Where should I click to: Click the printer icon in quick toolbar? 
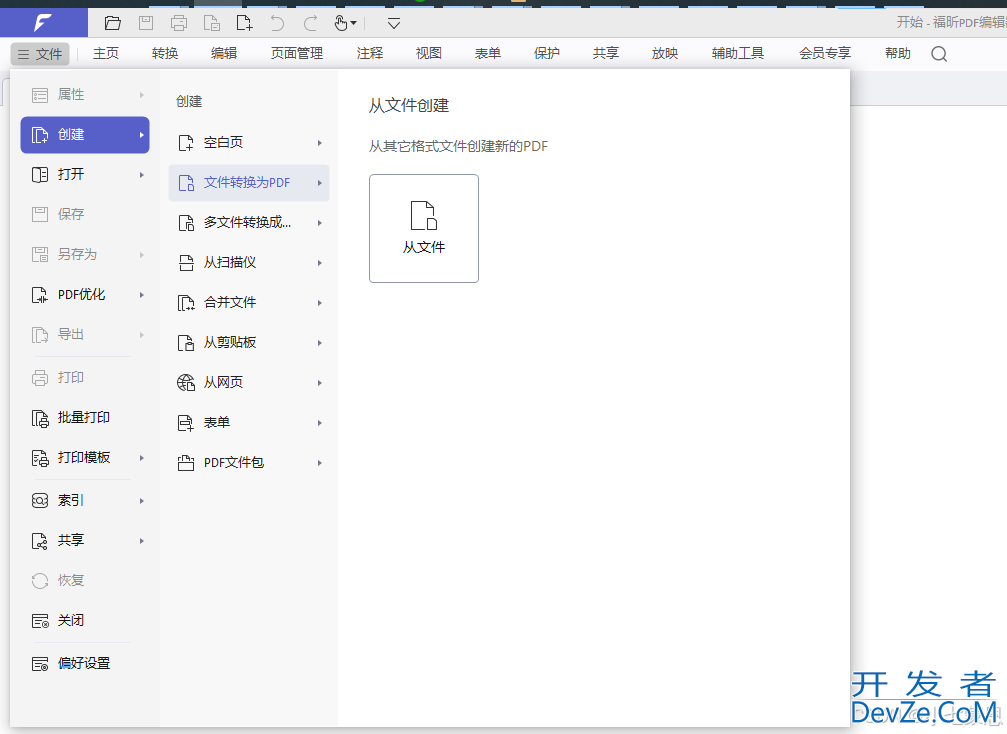(179, 24)
